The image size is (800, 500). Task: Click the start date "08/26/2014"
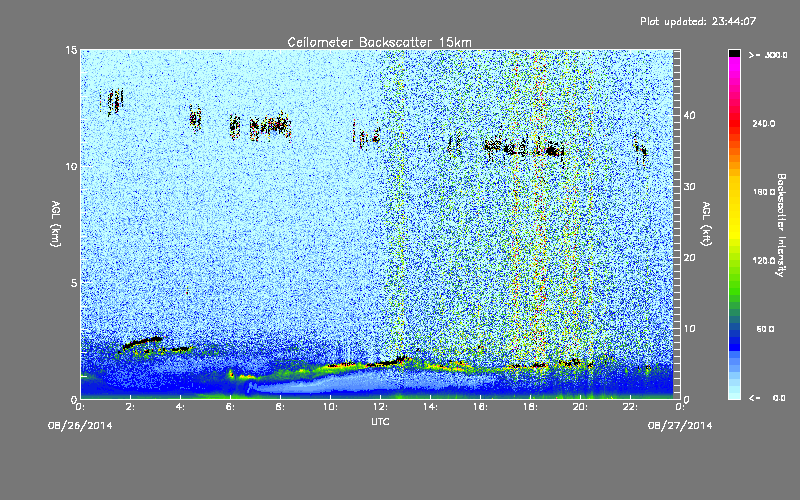pos(80,426)
